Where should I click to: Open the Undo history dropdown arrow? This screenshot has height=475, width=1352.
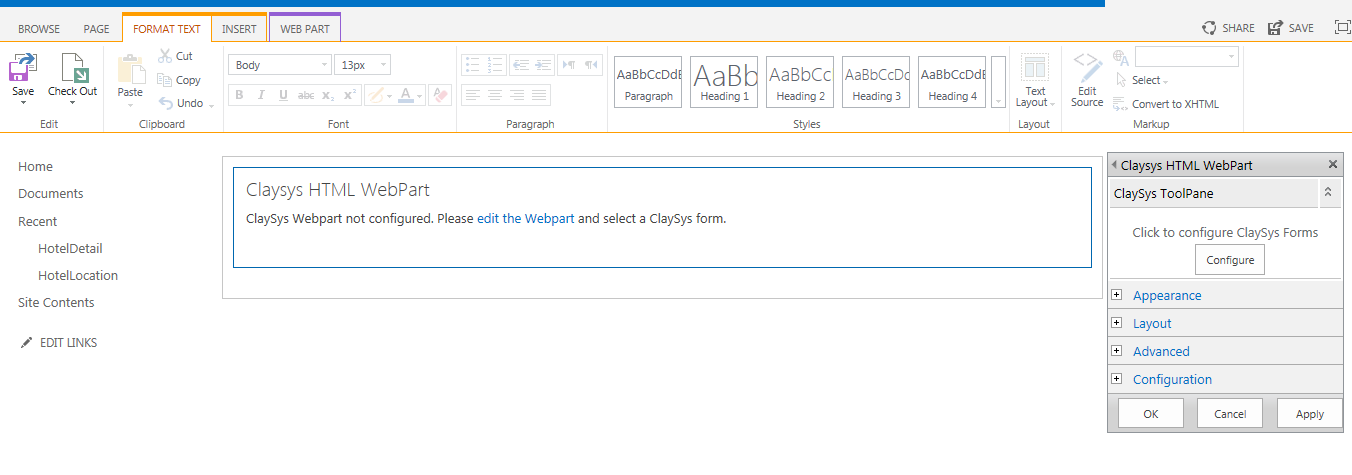point(211,104)
